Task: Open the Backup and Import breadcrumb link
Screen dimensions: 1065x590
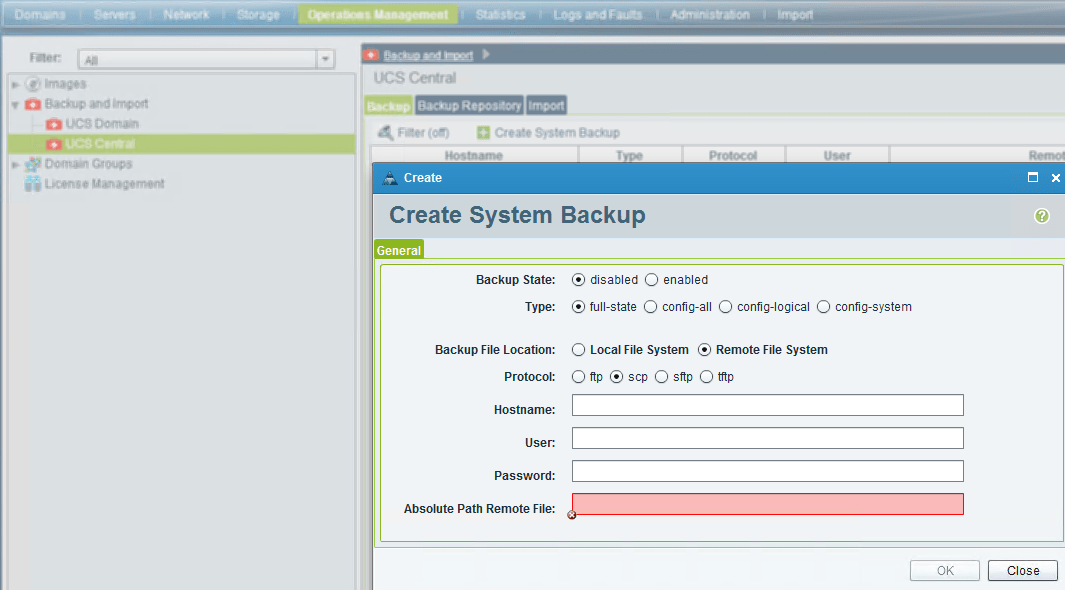Action: click(428, 55)
